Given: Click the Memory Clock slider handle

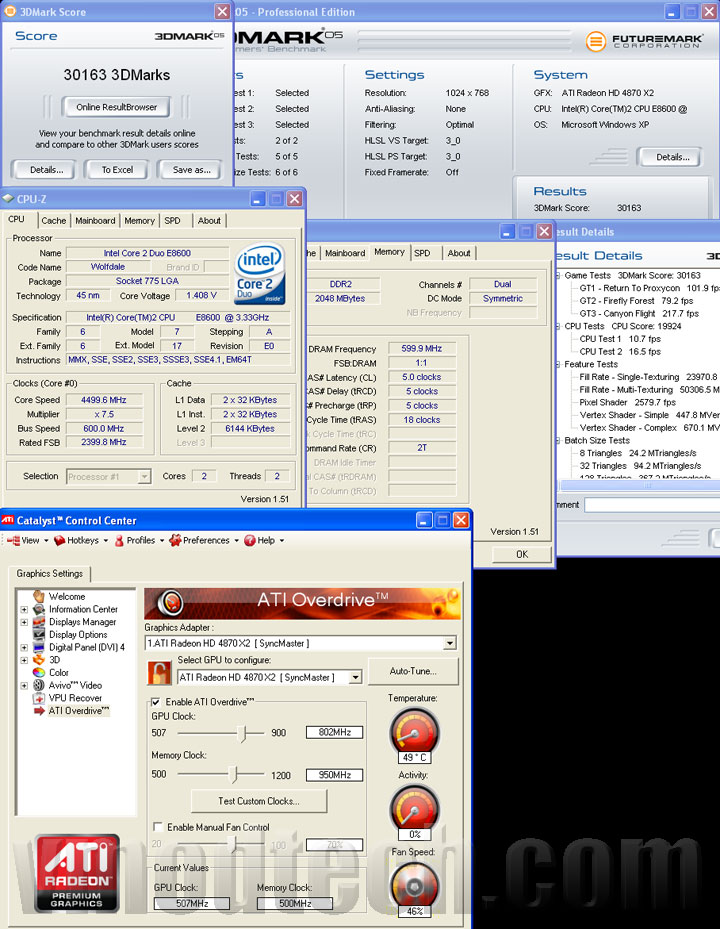Looking at the screenshot, I should pyautogui.click(x=233, y=774).
